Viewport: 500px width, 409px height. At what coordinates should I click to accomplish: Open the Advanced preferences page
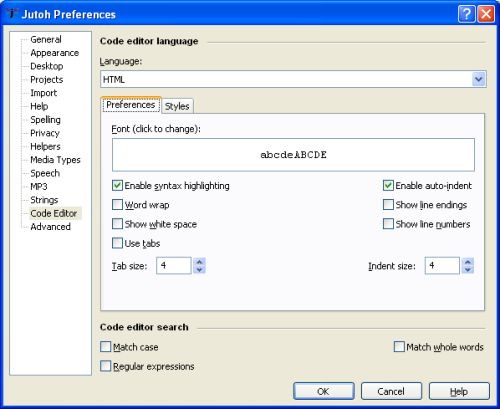pyautogui.click(x=50, y=227)
